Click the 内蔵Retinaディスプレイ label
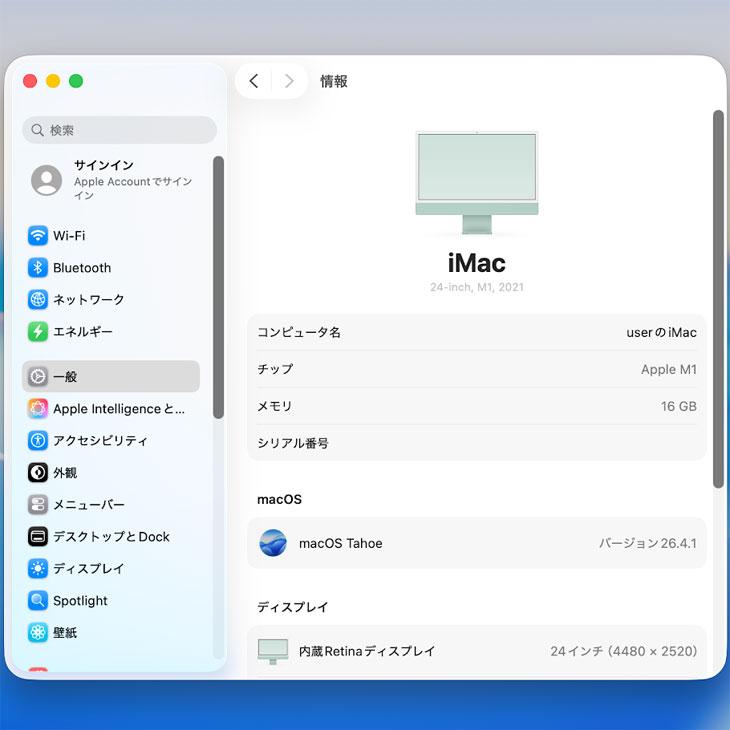Viewport: 730px width, 730px height. (367, 651)
